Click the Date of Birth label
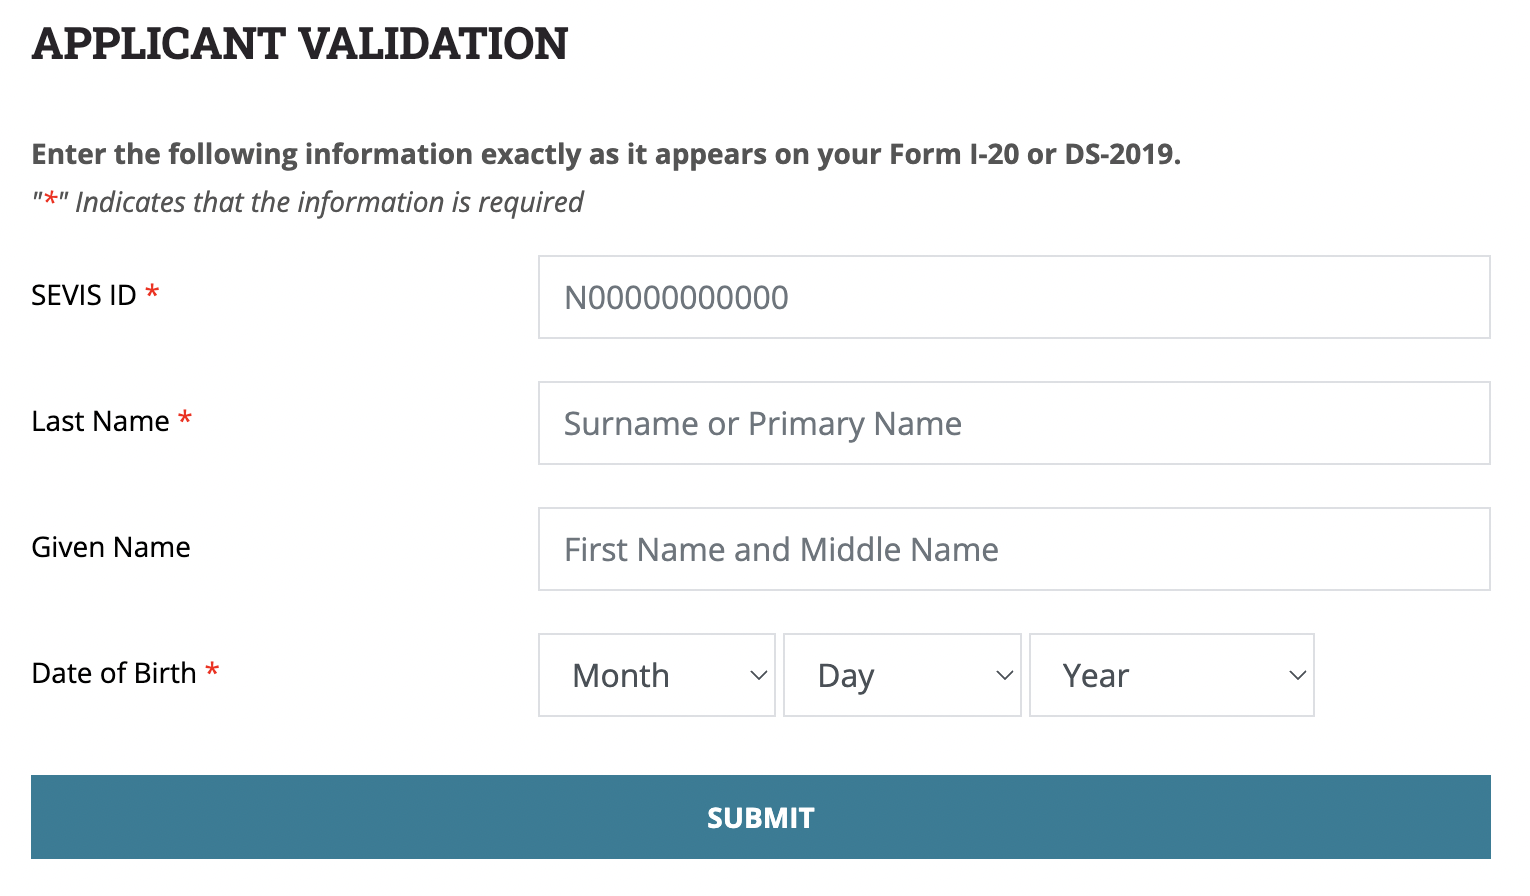Screen dimensions: 1530x896 pyautogui.click(x=113, y=672)
